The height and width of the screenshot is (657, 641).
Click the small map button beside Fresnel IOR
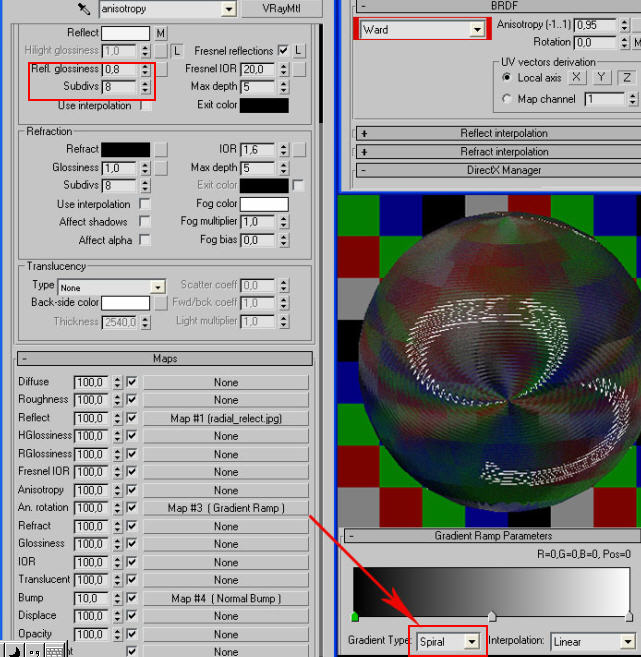[300, 70]
